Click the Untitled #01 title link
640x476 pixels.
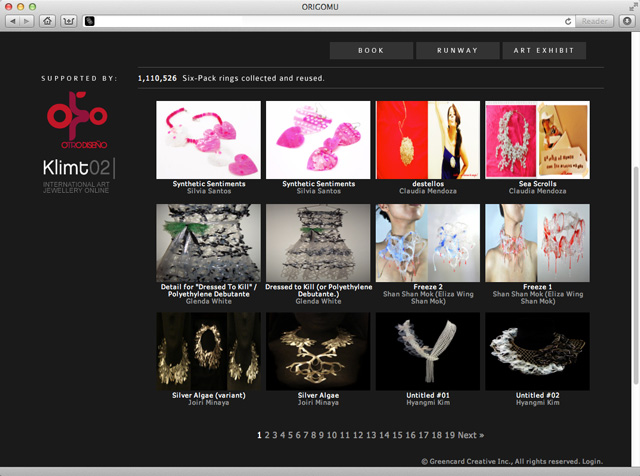pyautogui.click(x=428, y=395)
